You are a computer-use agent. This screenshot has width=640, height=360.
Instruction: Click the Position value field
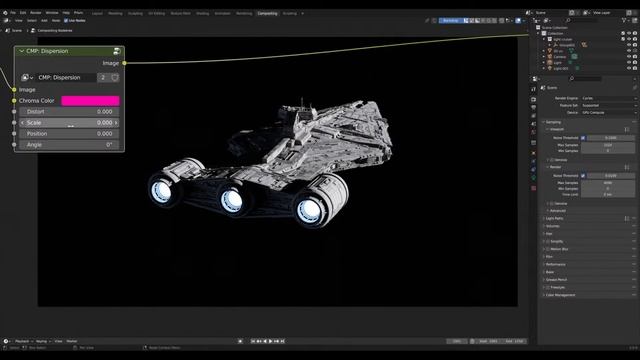point(69,134)
